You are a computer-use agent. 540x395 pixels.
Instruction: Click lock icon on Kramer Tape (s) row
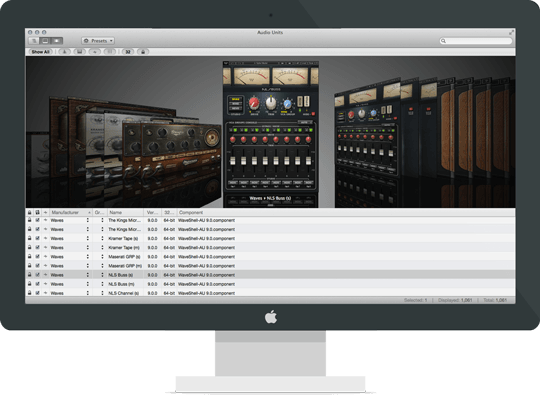tap(30, 238)
